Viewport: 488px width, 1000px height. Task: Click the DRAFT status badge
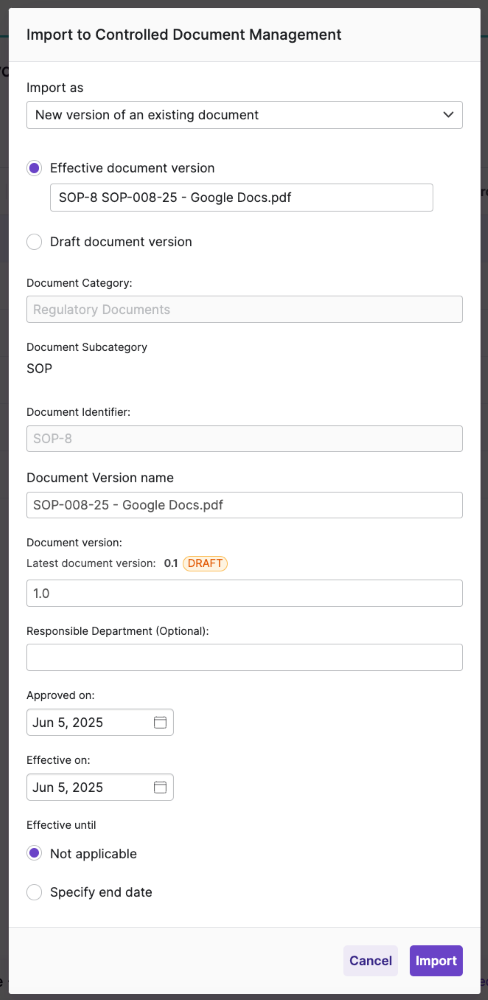(205, 564)
